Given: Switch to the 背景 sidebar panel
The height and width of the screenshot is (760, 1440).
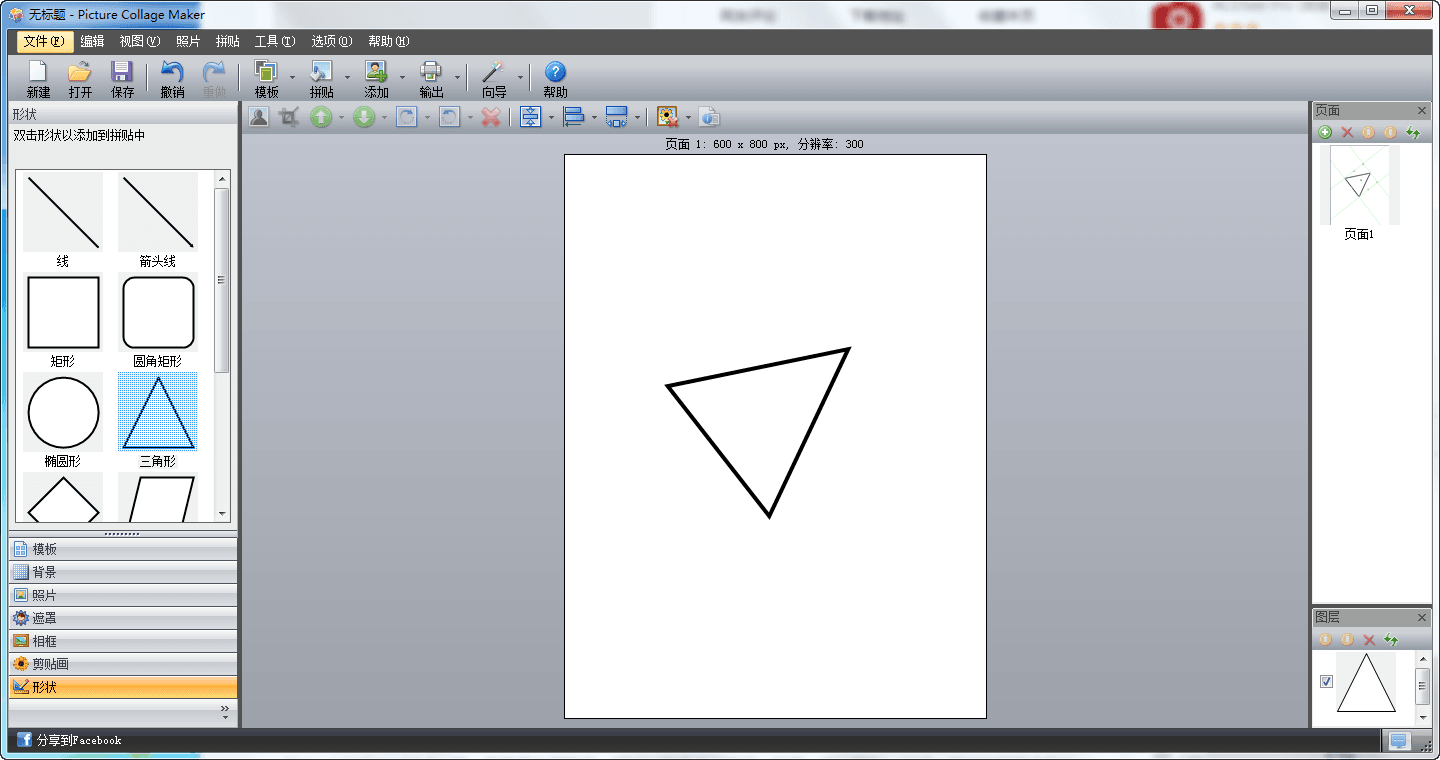Looking at the screenshot, I should [x=123, y=572].
